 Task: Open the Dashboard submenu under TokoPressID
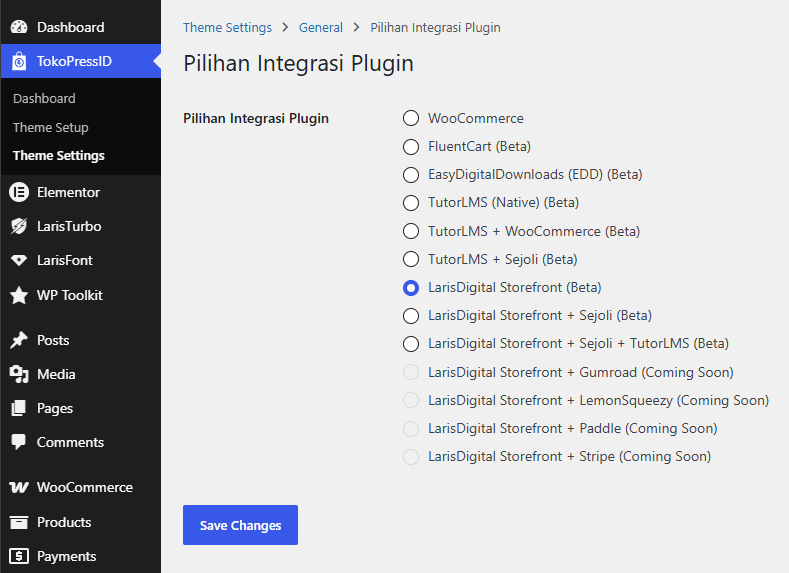coord(44,99)
